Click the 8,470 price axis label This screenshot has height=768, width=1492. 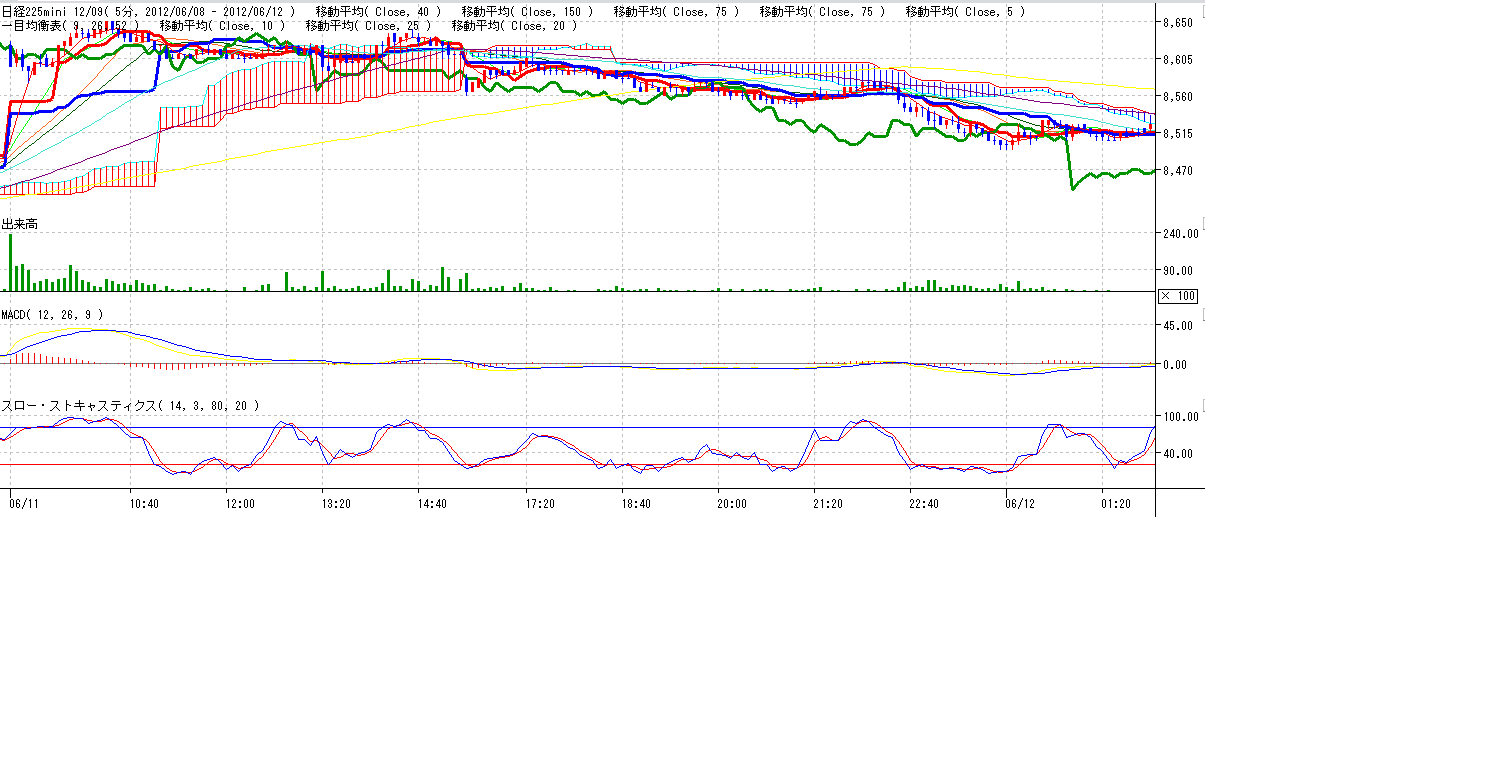tap(1178, 171)
